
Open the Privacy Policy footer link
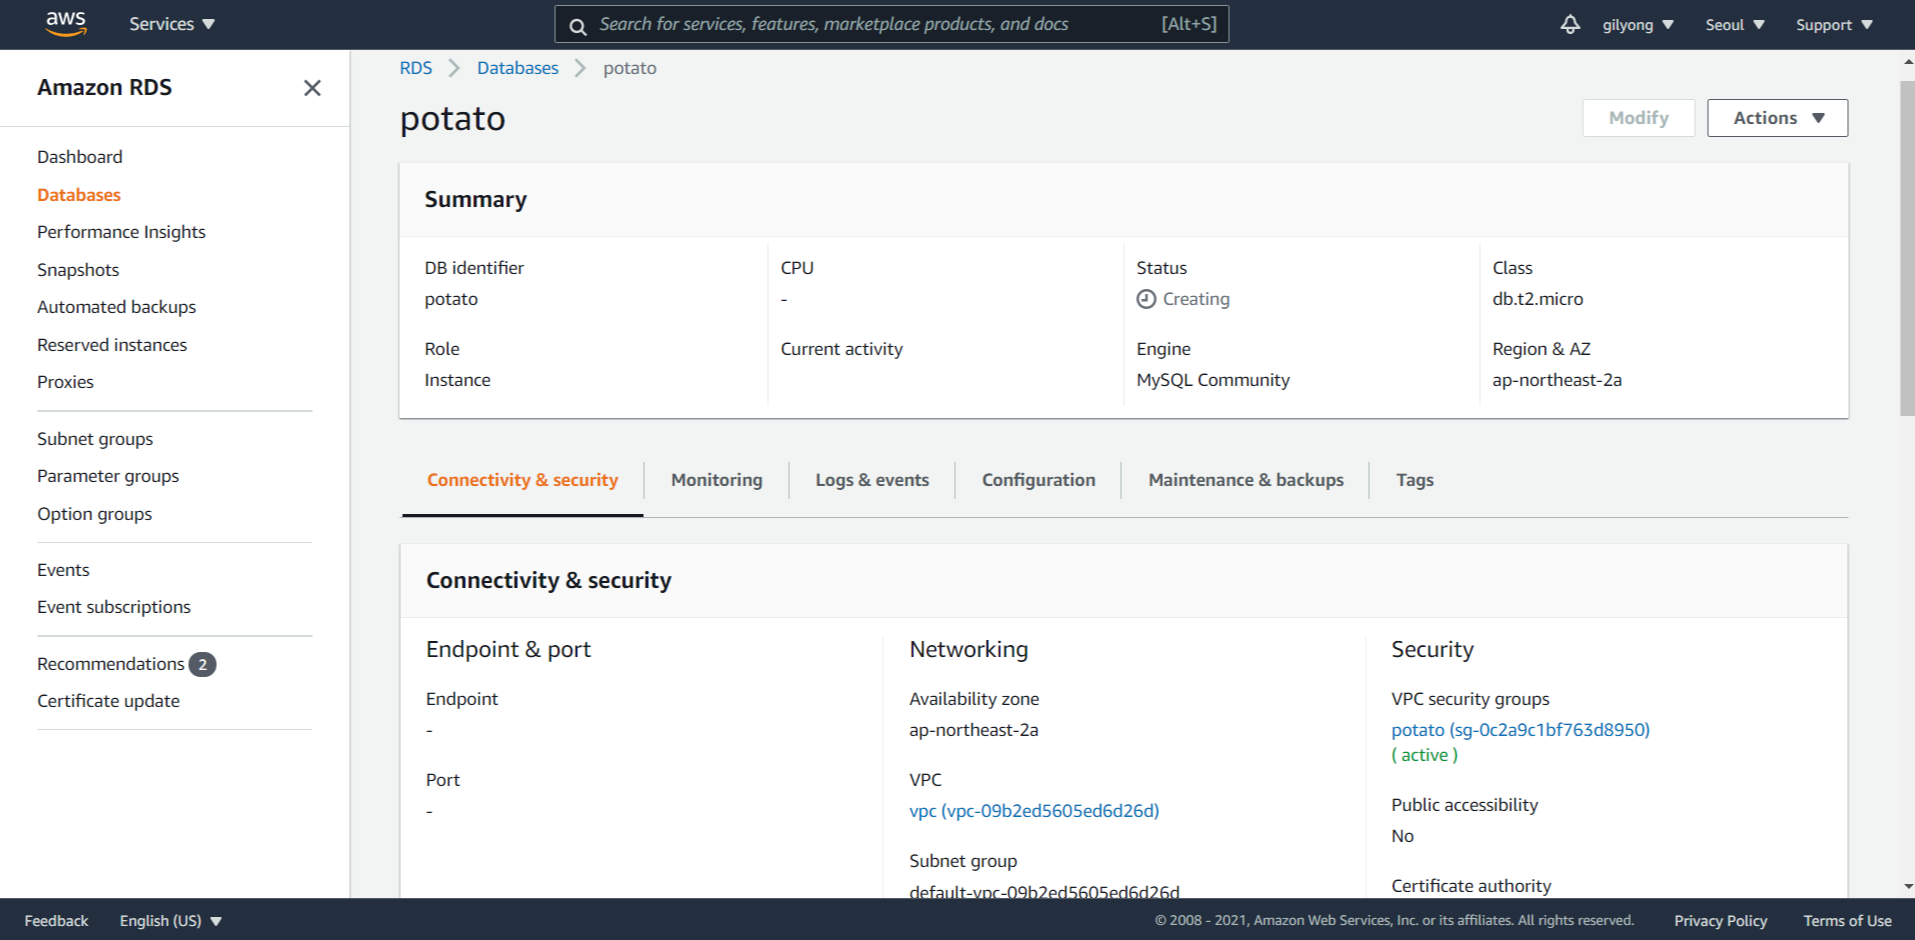(x=1720, y=921)
